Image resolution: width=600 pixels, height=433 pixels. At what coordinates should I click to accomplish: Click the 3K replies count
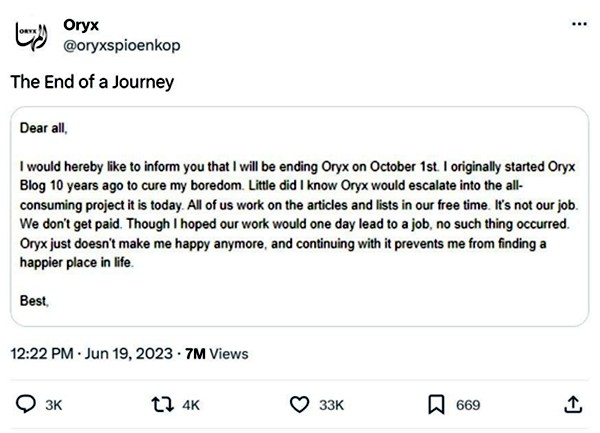[54, 405]
